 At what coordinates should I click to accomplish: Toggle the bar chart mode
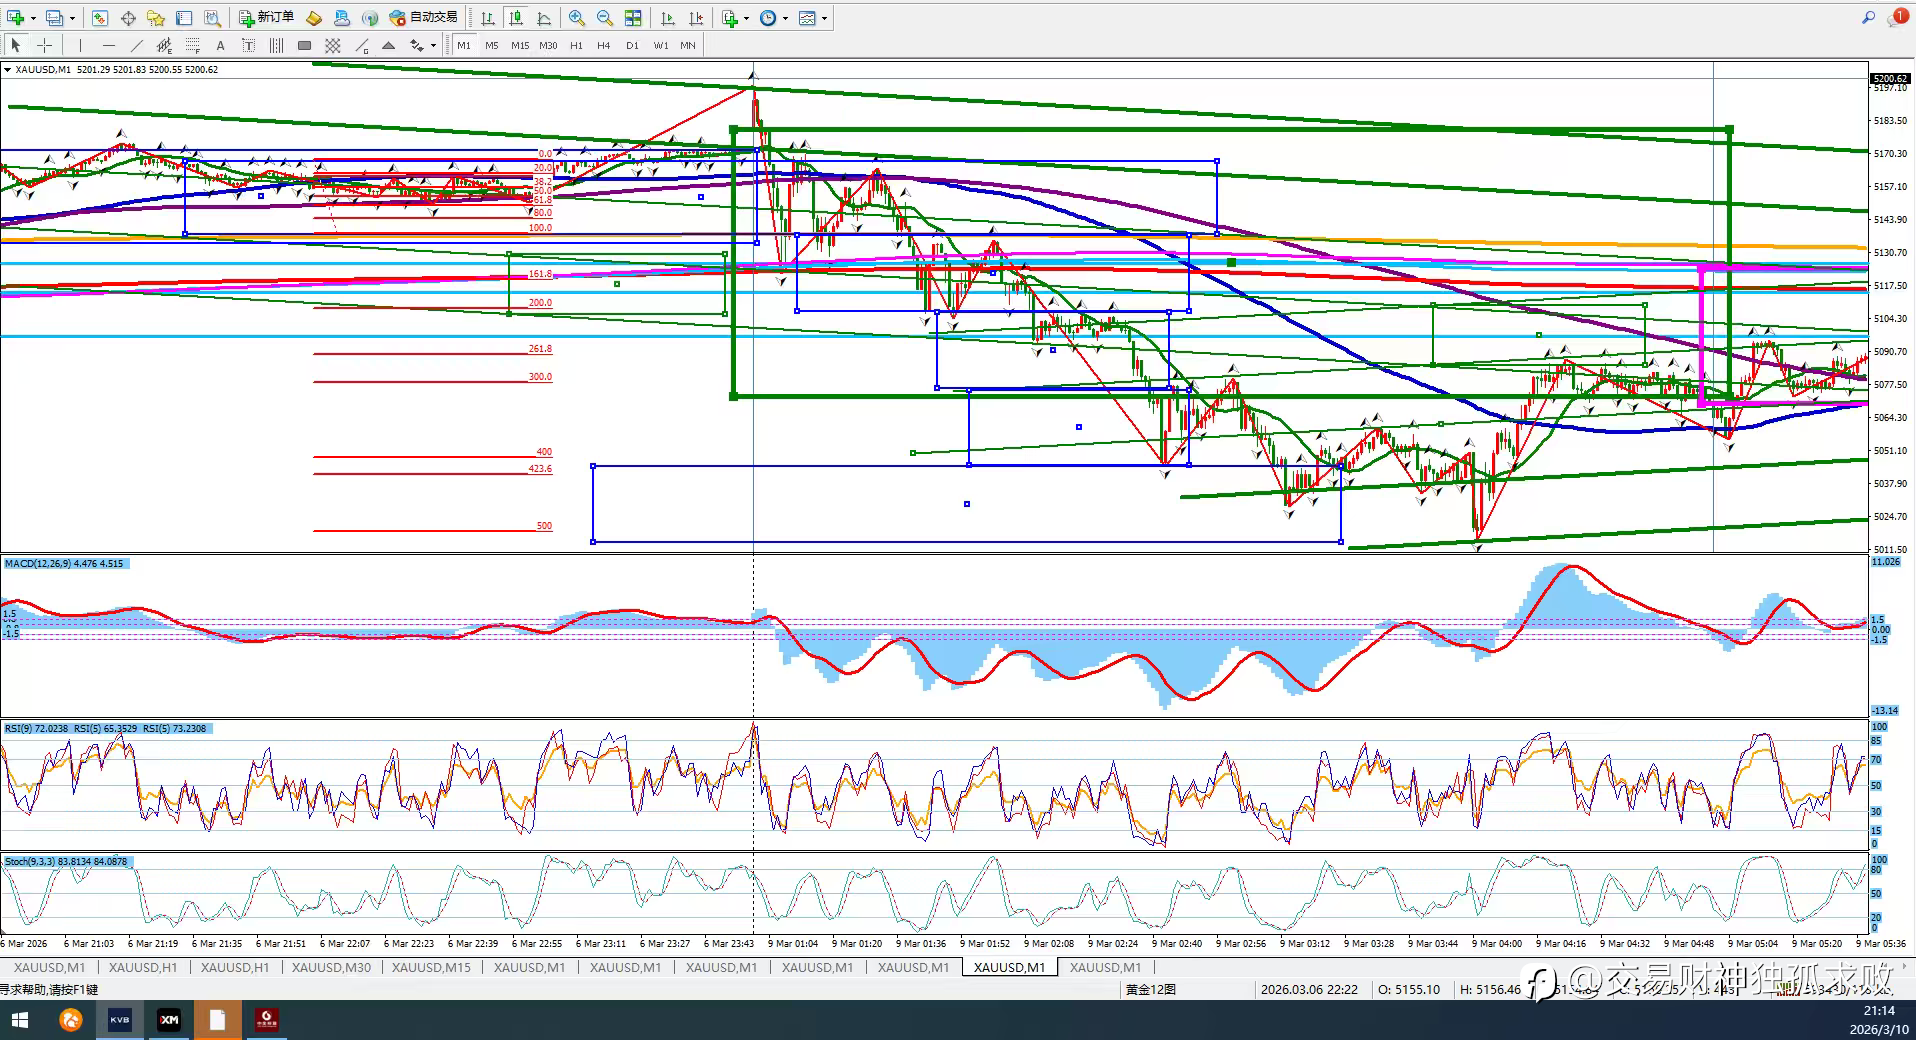[487, 18]
